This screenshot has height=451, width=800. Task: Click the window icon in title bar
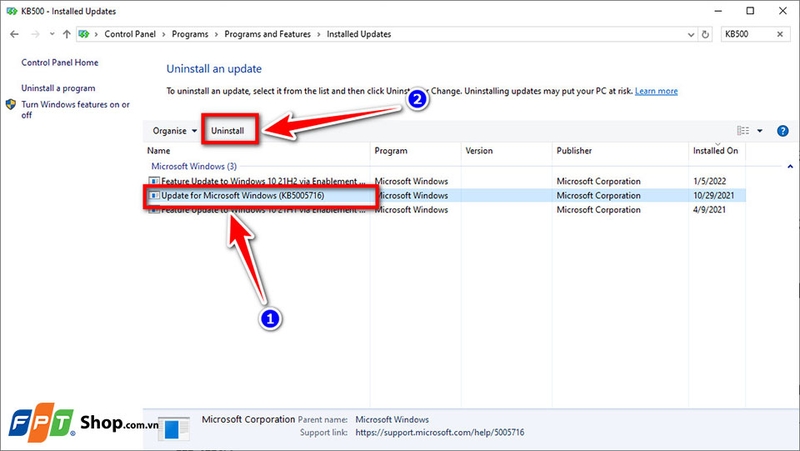pyautogui.click(x=11, y=11)
